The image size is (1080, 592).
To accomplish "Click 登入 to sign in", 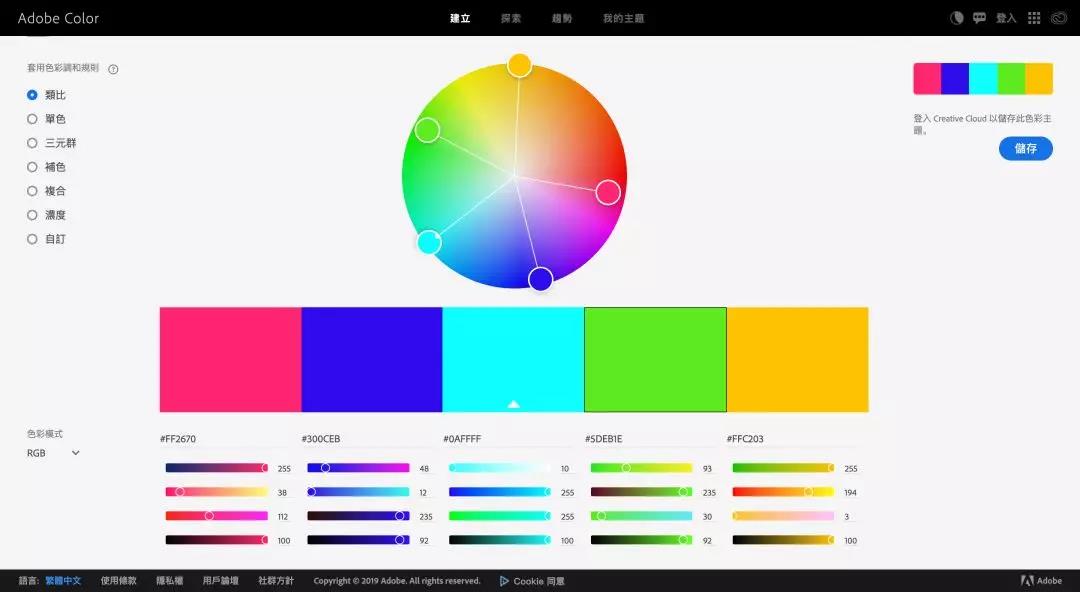I will [1006, 18].
